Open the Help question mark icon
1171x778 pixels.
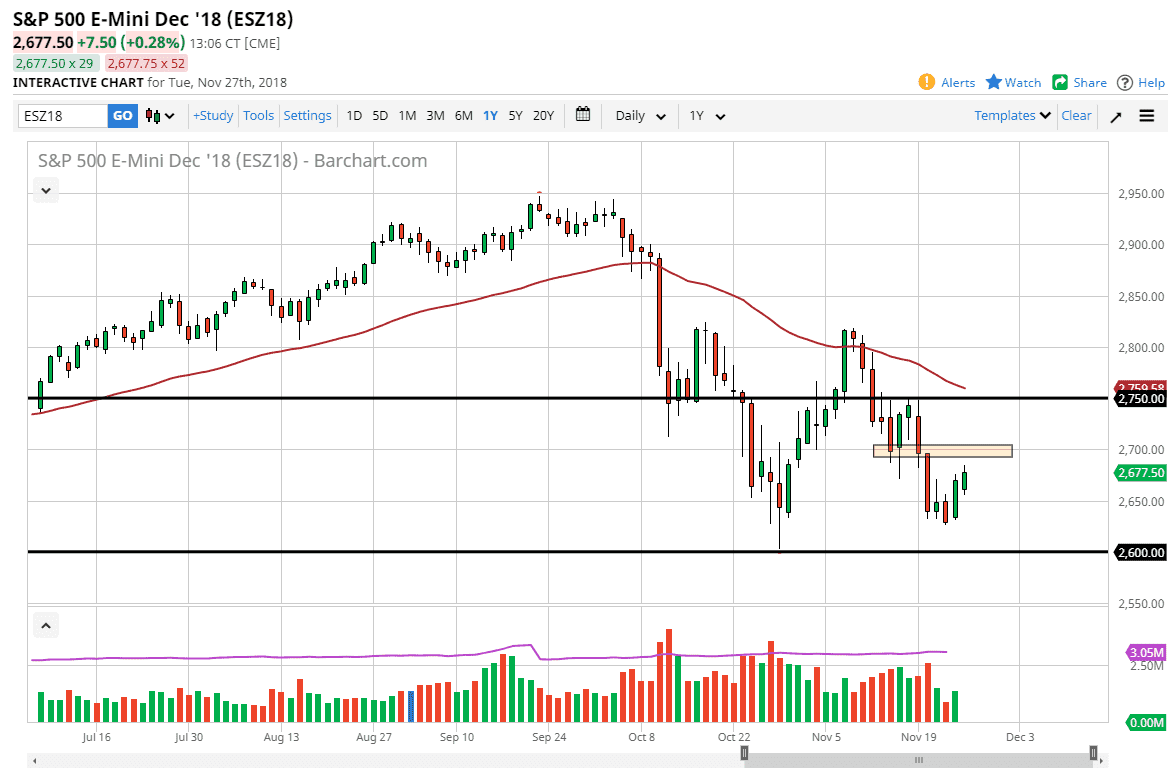pos(1125,82)
